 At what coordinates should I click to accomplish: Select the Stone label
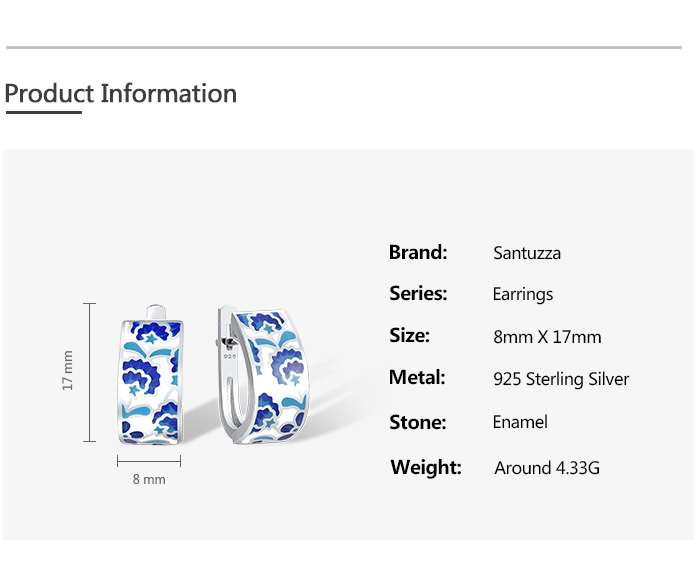pyautogui.click(x=418, y=422)
